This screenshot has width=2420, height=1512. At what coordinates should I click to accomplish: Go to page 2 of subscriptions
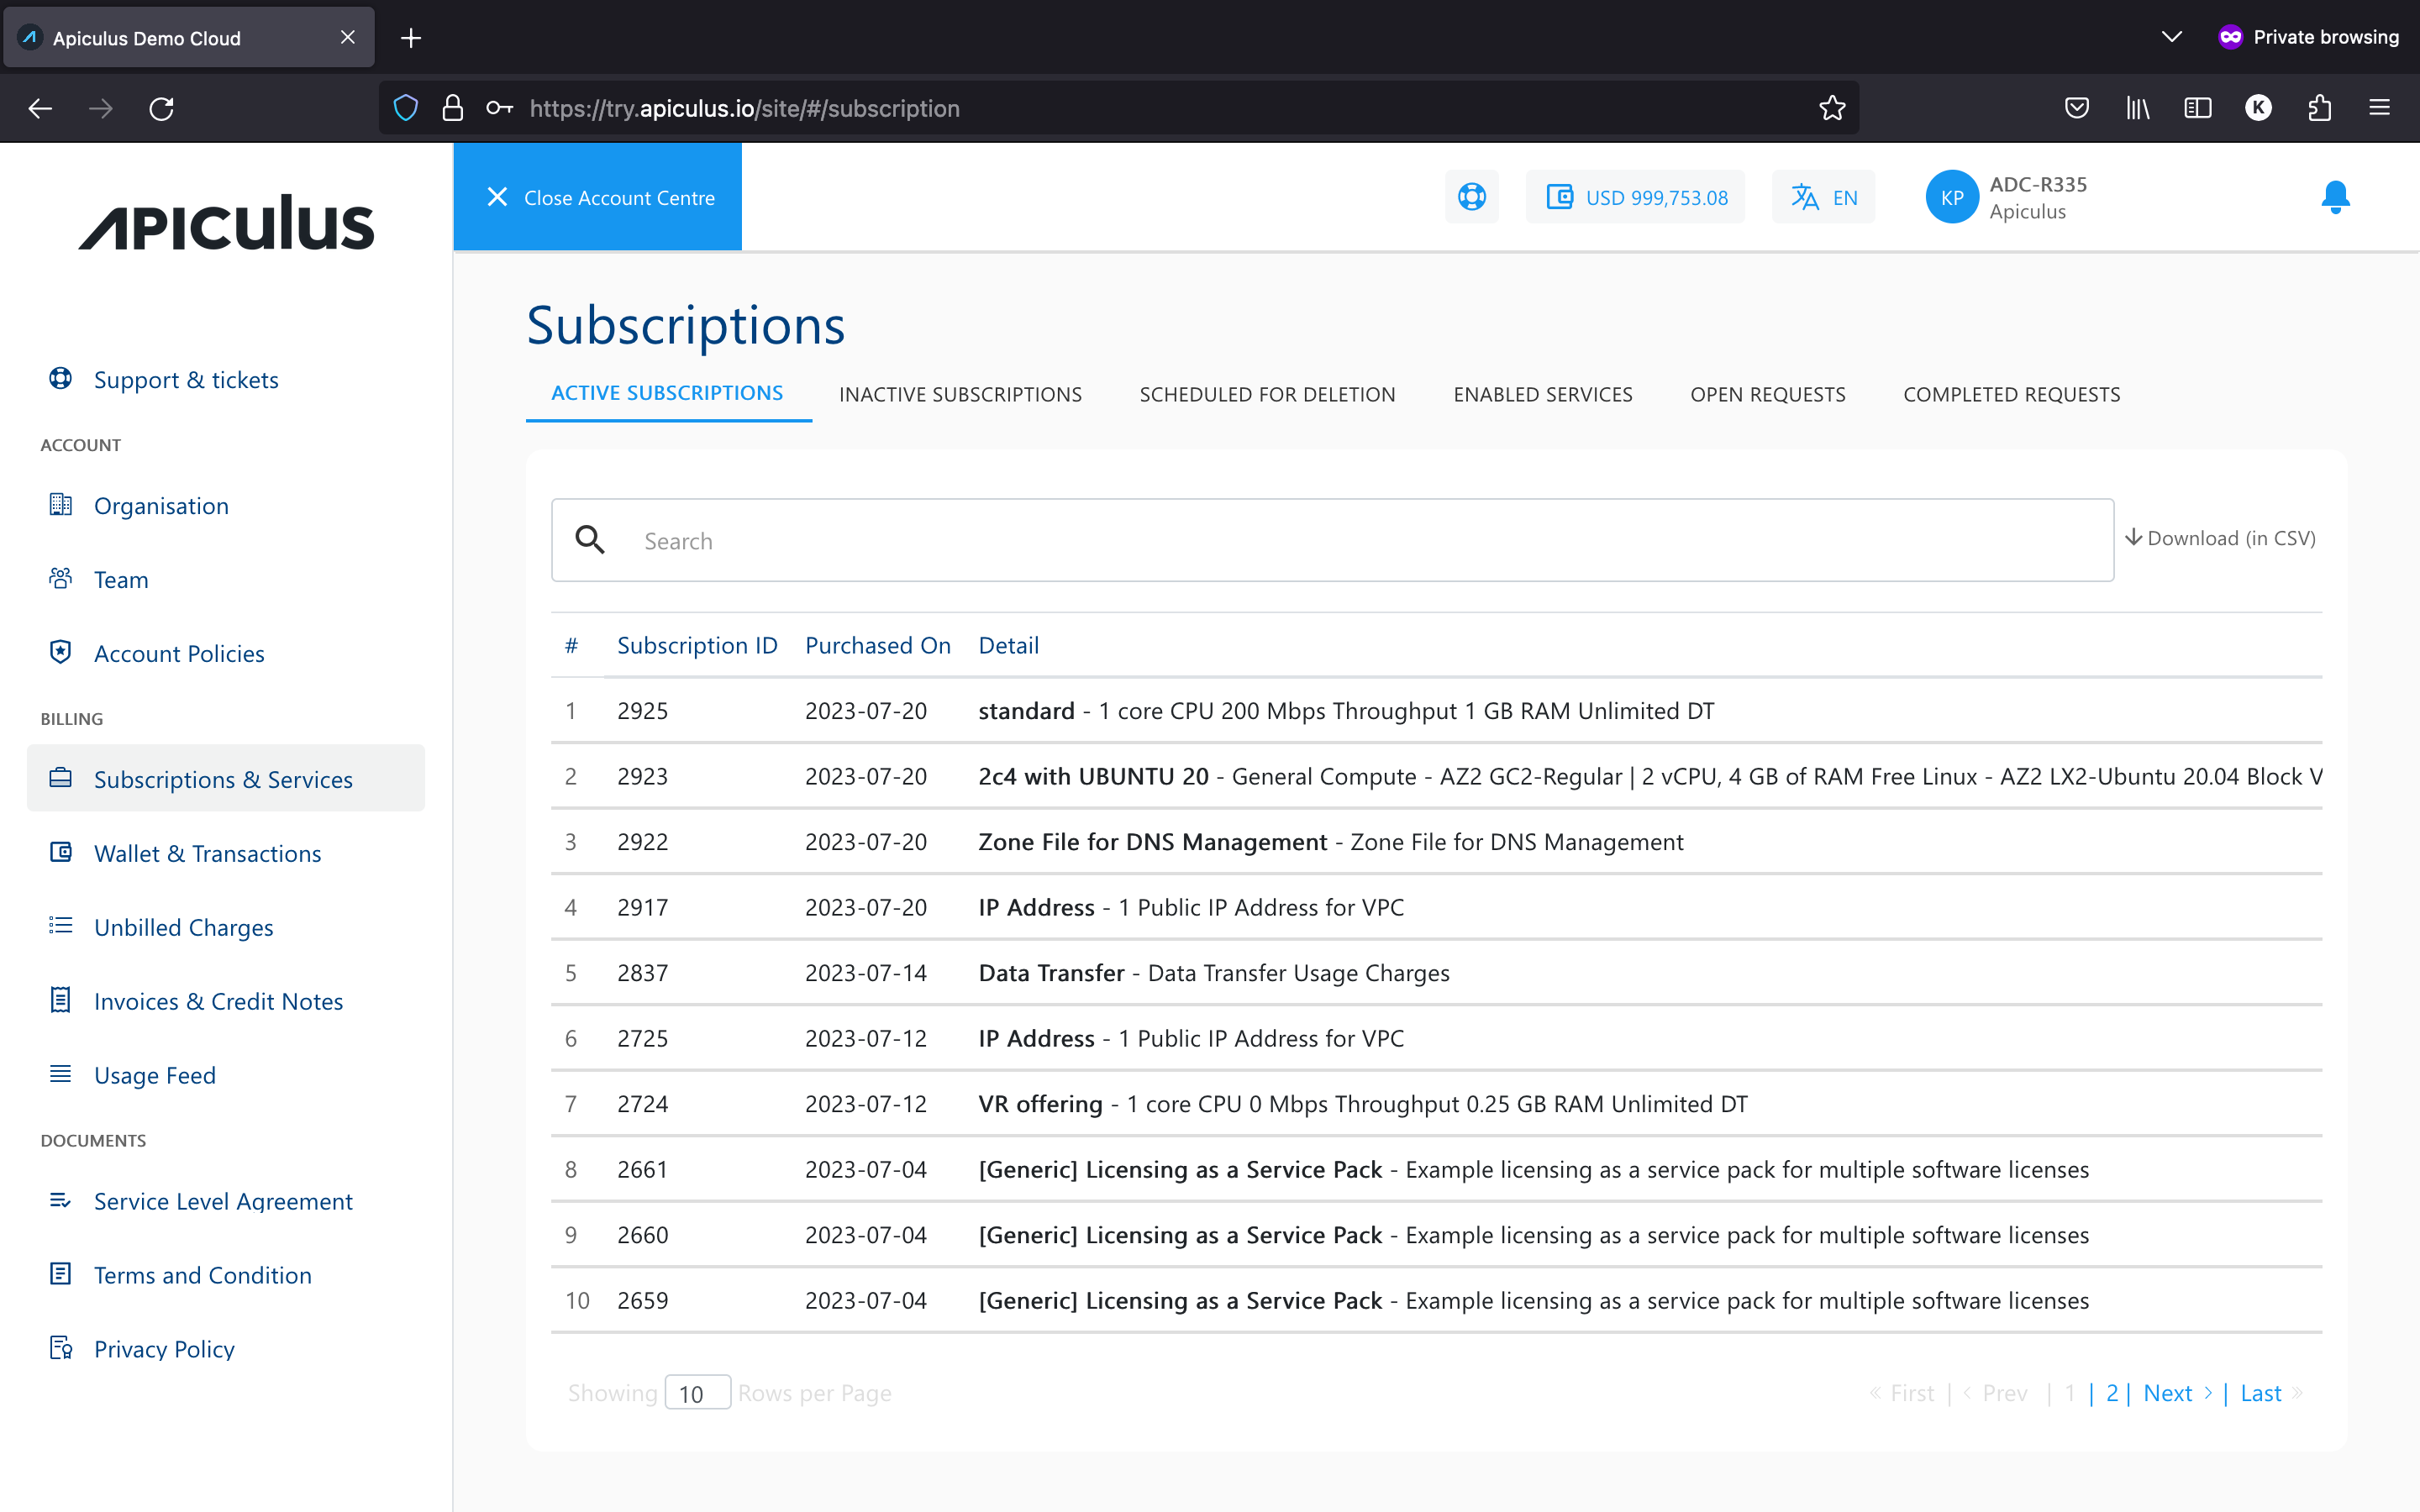tap(2112, 1392)
